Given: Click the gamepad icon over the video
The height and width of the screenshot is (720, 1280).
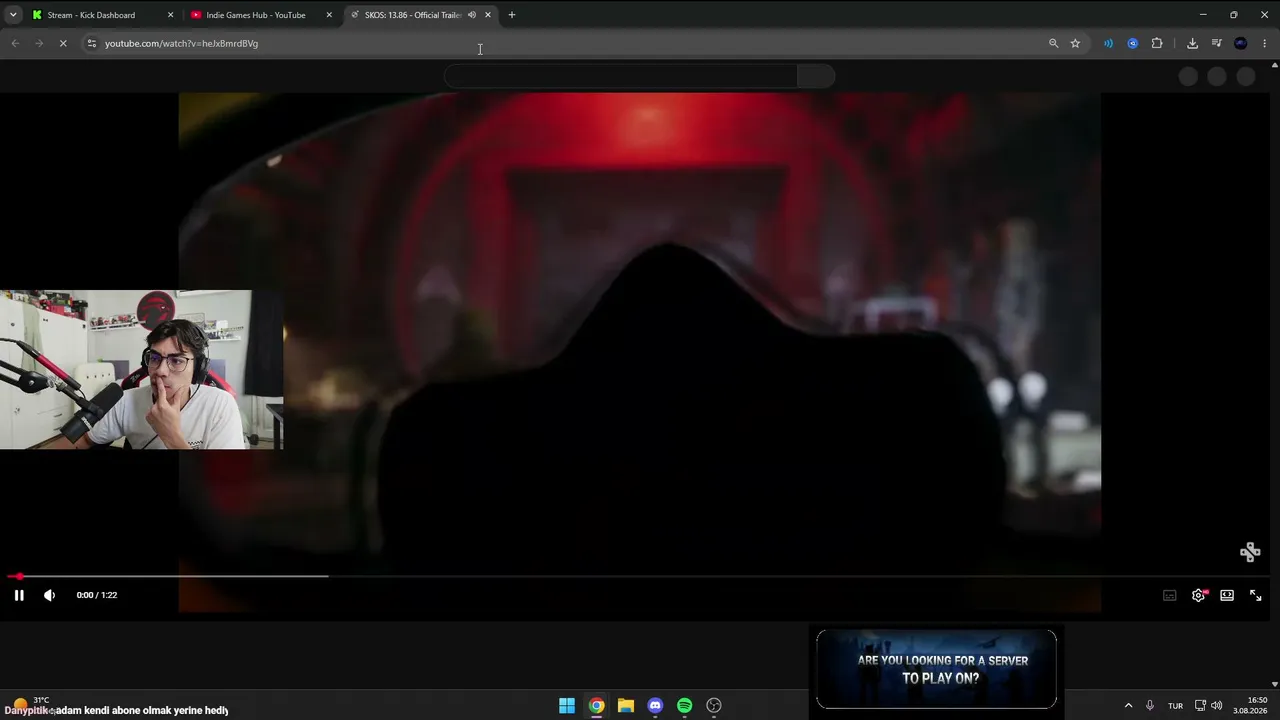Looking at the screenshot, I should [1250, 552].
